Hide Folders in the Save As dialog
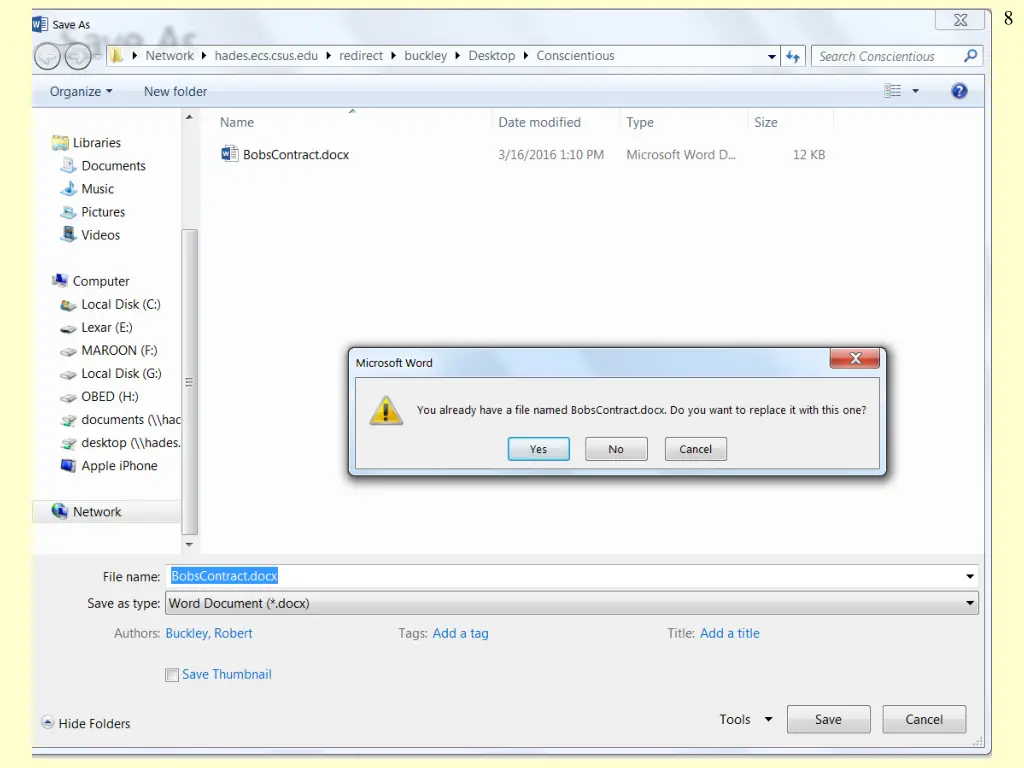Image resolution: width=1024 pixels, height=768 pixels. click(x=86, y=724)
